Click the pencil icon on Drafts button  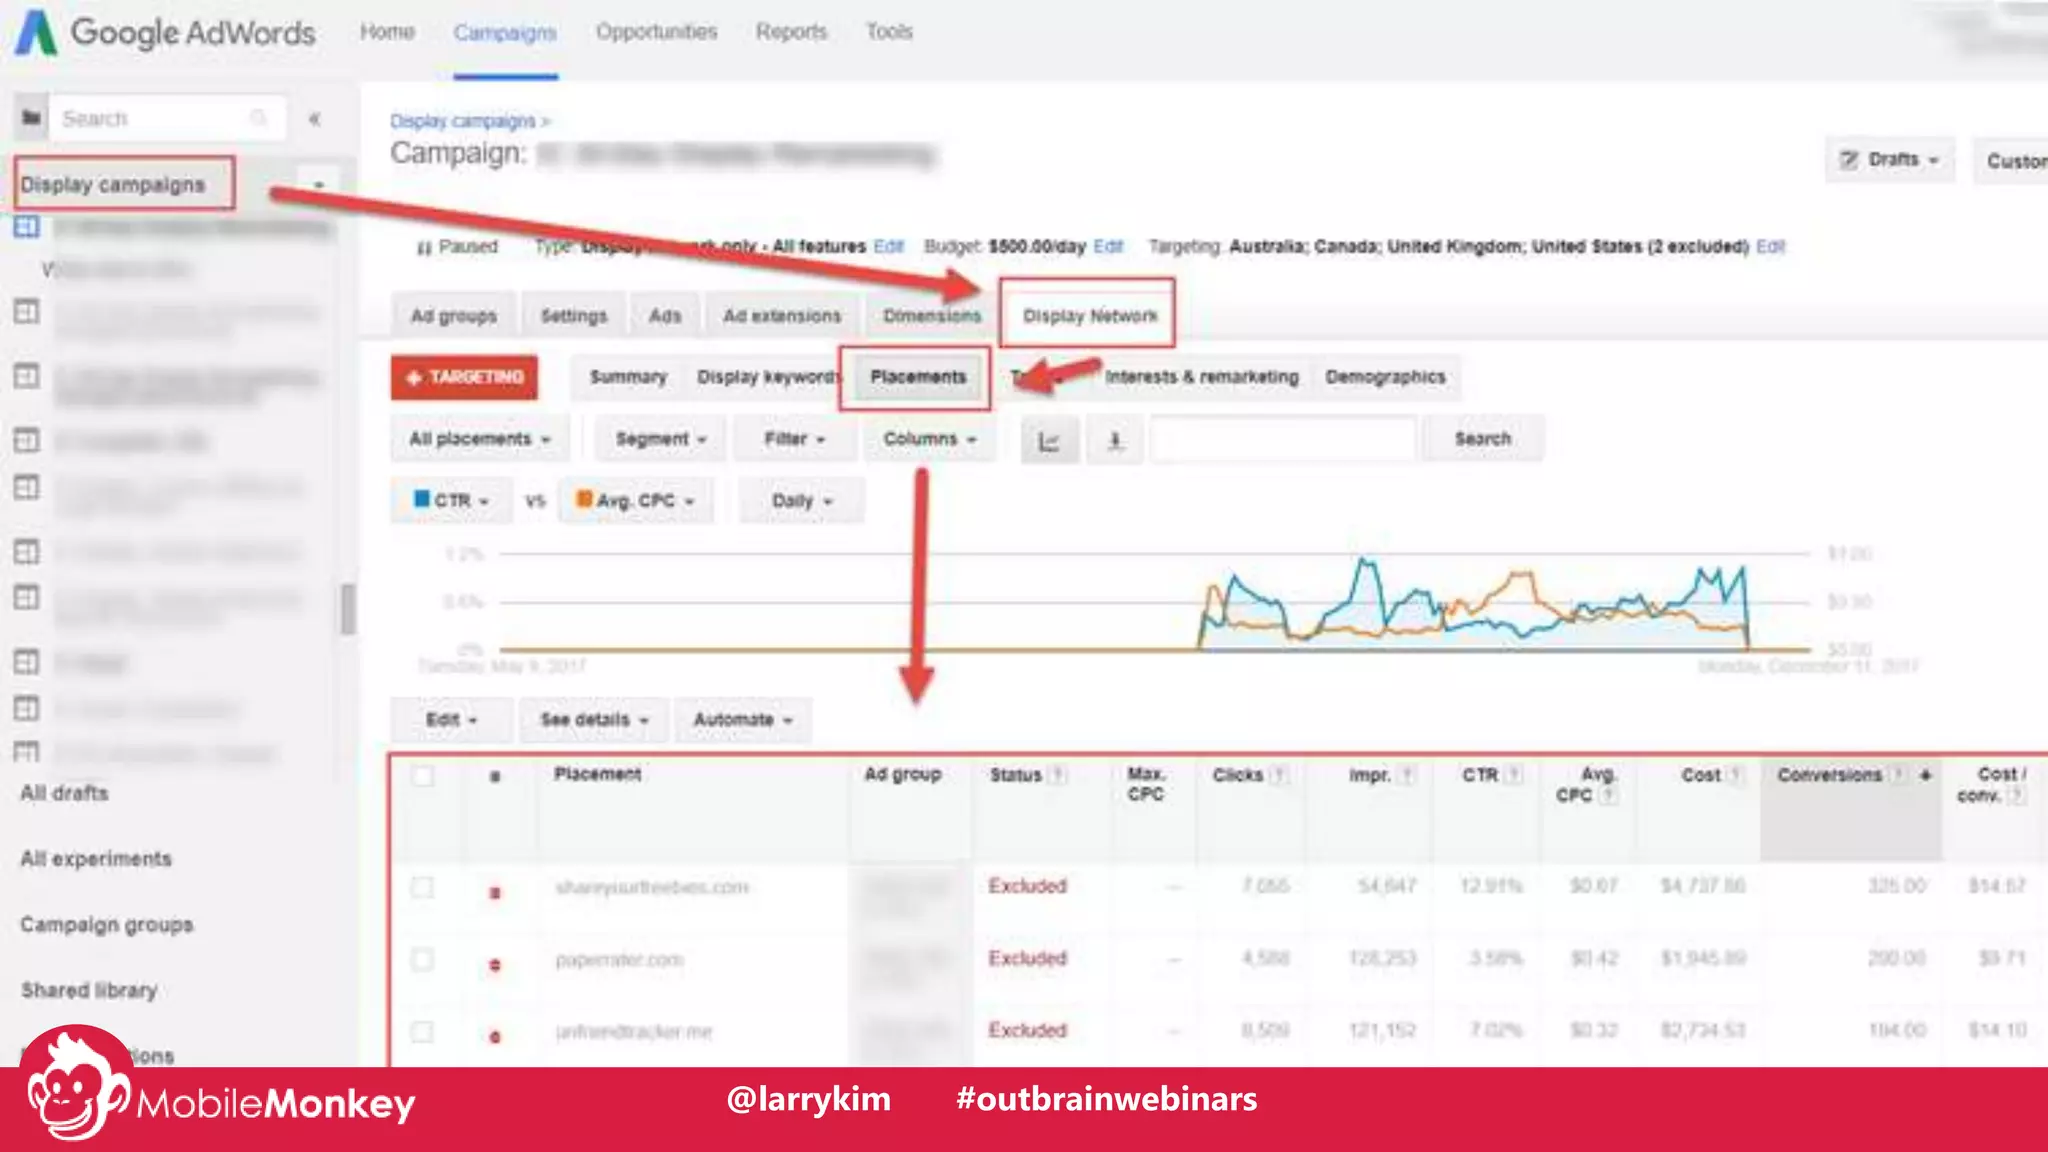(x=1850, y=160)
